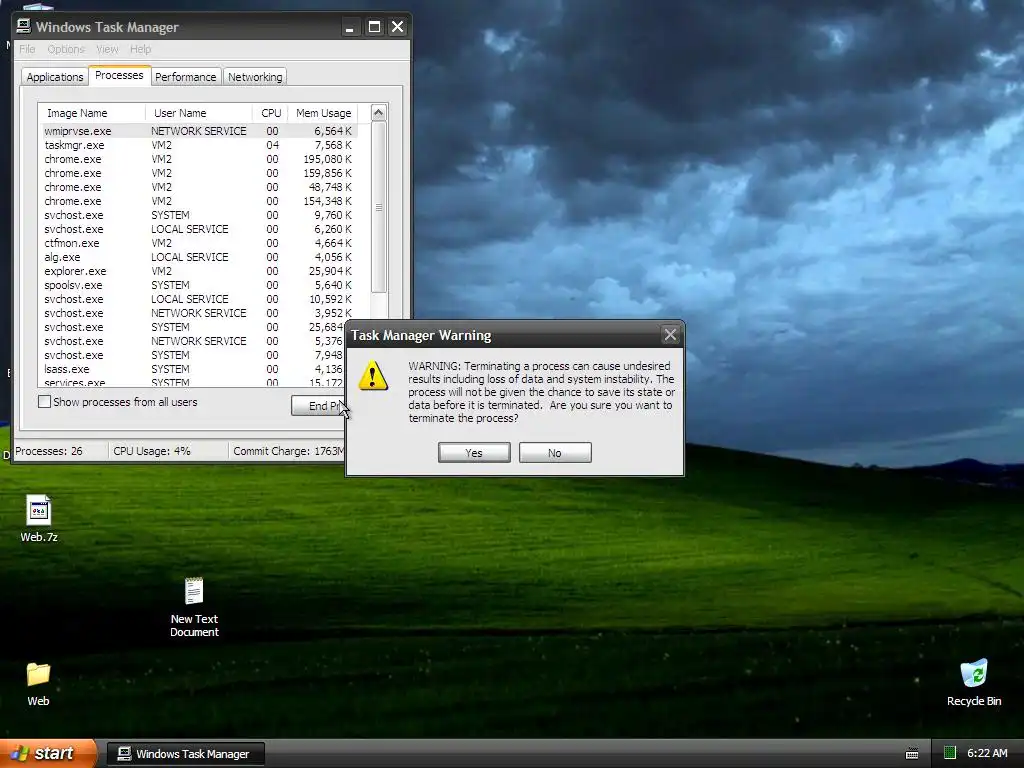The image size is (1024, 768).
Task: Select the explorer.exe process
Action: coord(198,271)
